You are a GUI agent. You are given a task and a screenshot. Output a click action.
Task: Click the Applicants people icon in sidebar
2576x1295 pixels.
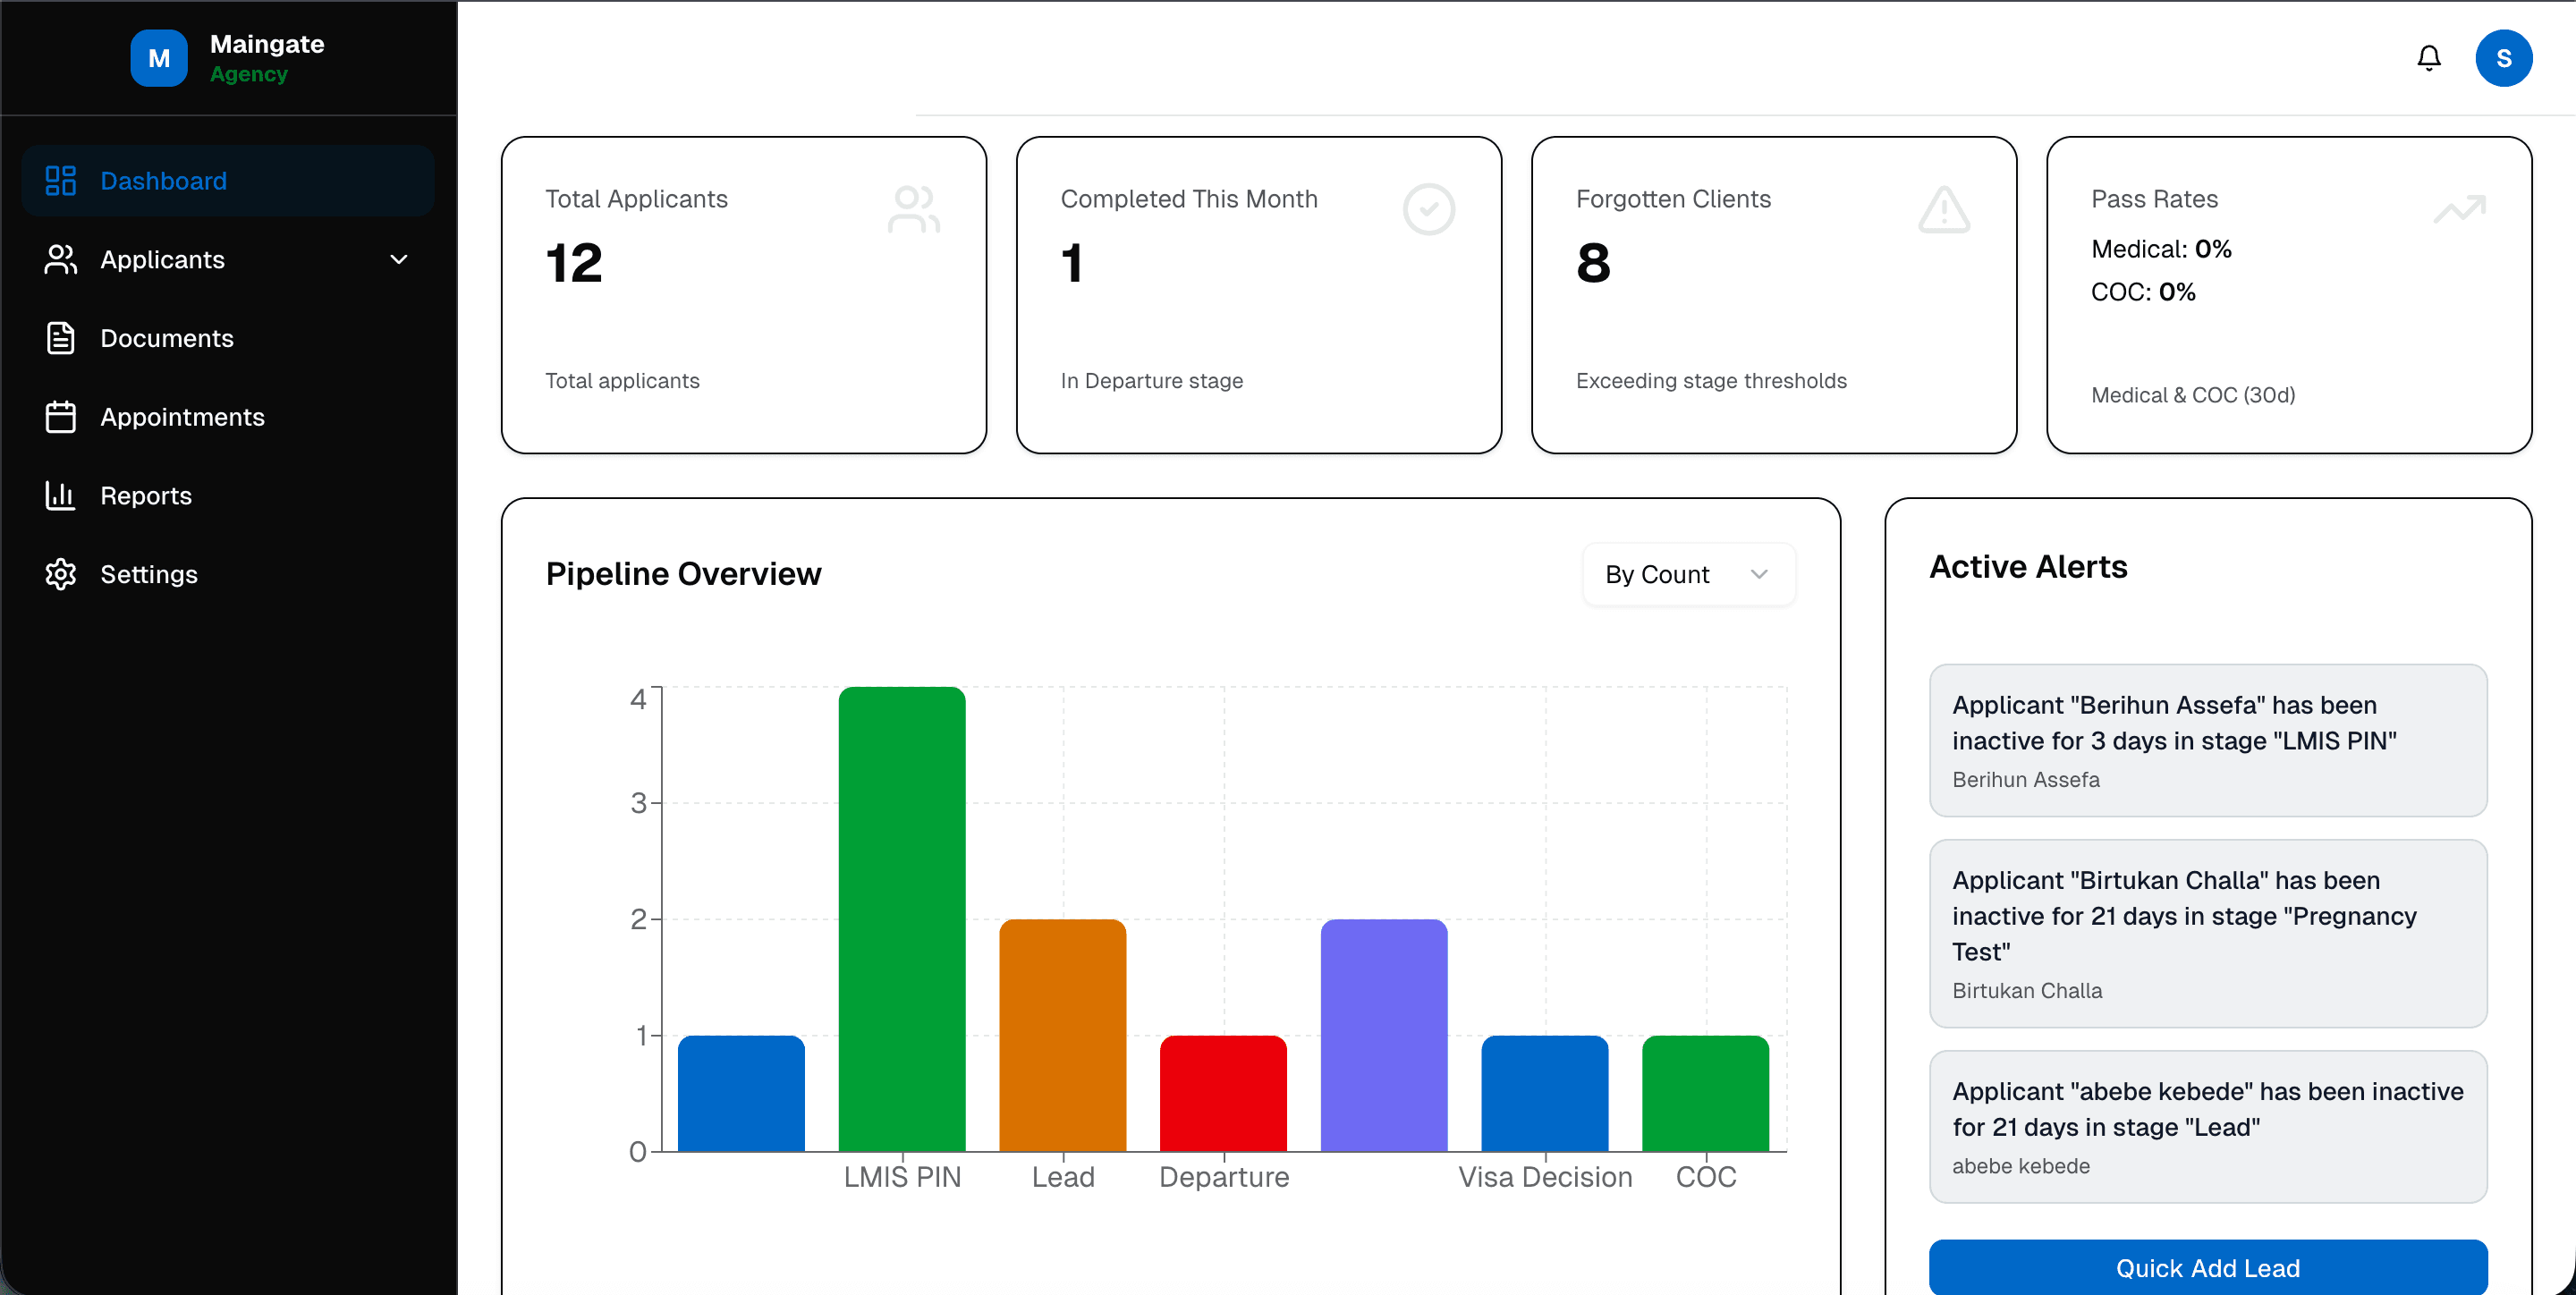pyautogui.click(x=61, y=260)
